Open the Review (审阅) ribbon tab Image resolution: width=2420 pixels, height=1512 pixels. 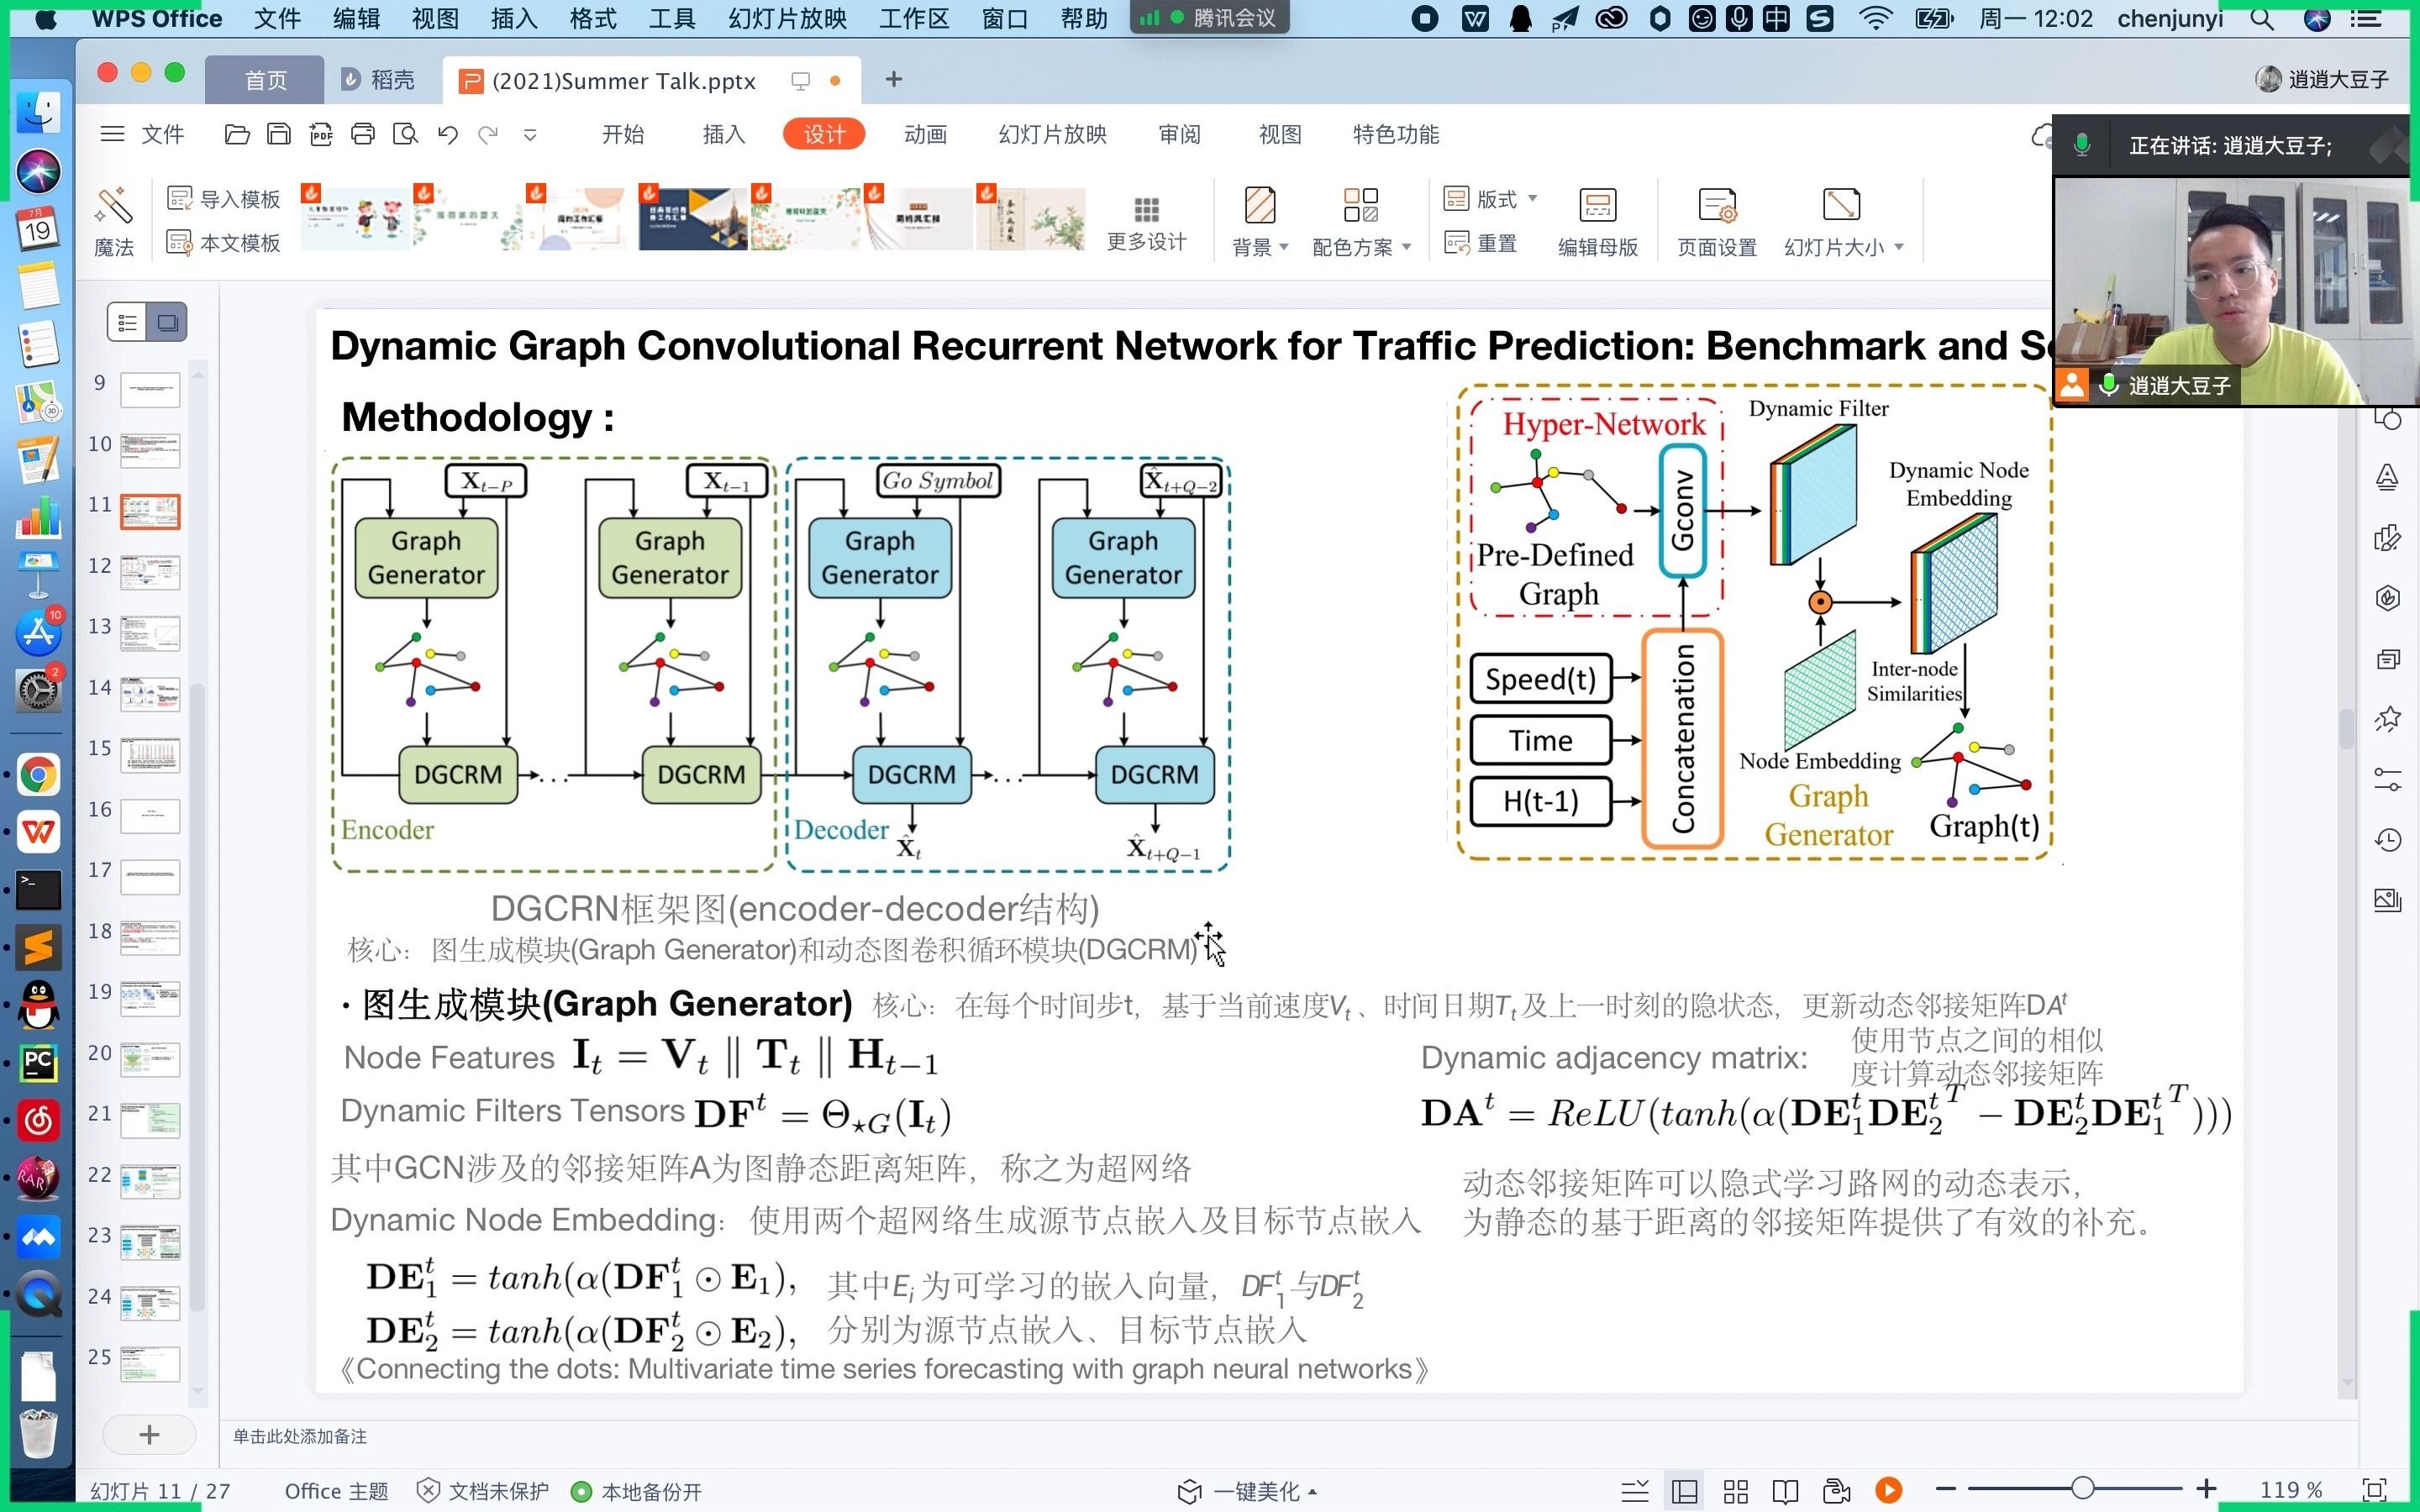tap(1179, 134)
